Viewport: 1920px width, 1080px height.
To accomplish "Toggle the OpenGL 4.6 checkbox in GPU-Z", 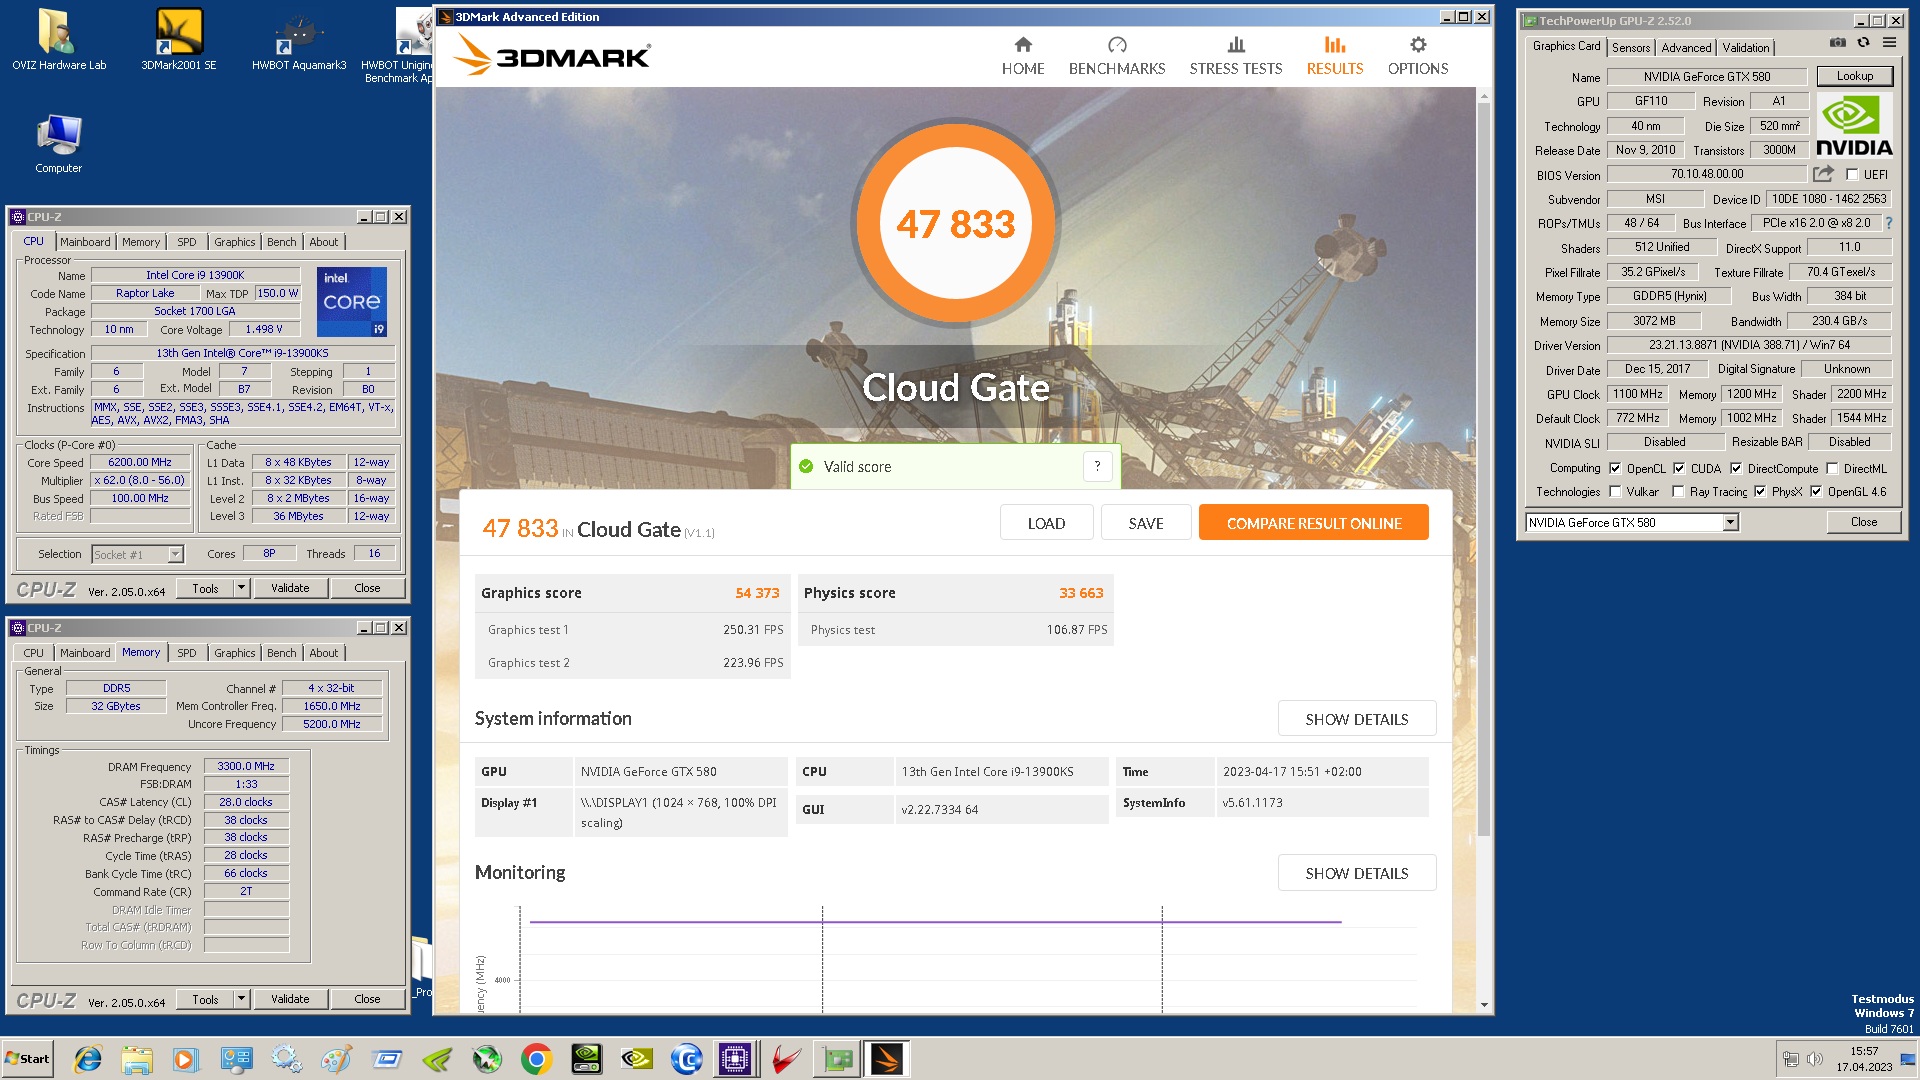I will 1816,492.
